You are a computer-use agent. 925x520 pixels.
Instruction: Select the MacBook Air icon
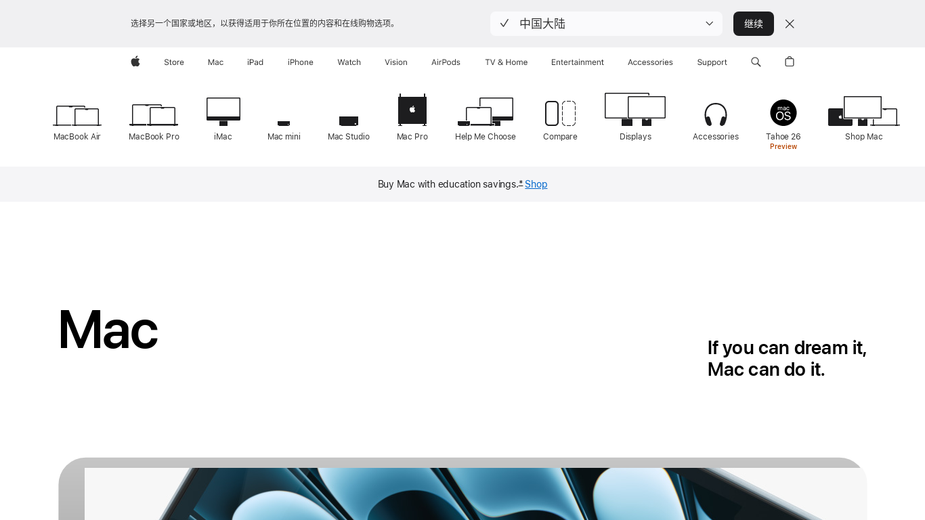point(77,115)
